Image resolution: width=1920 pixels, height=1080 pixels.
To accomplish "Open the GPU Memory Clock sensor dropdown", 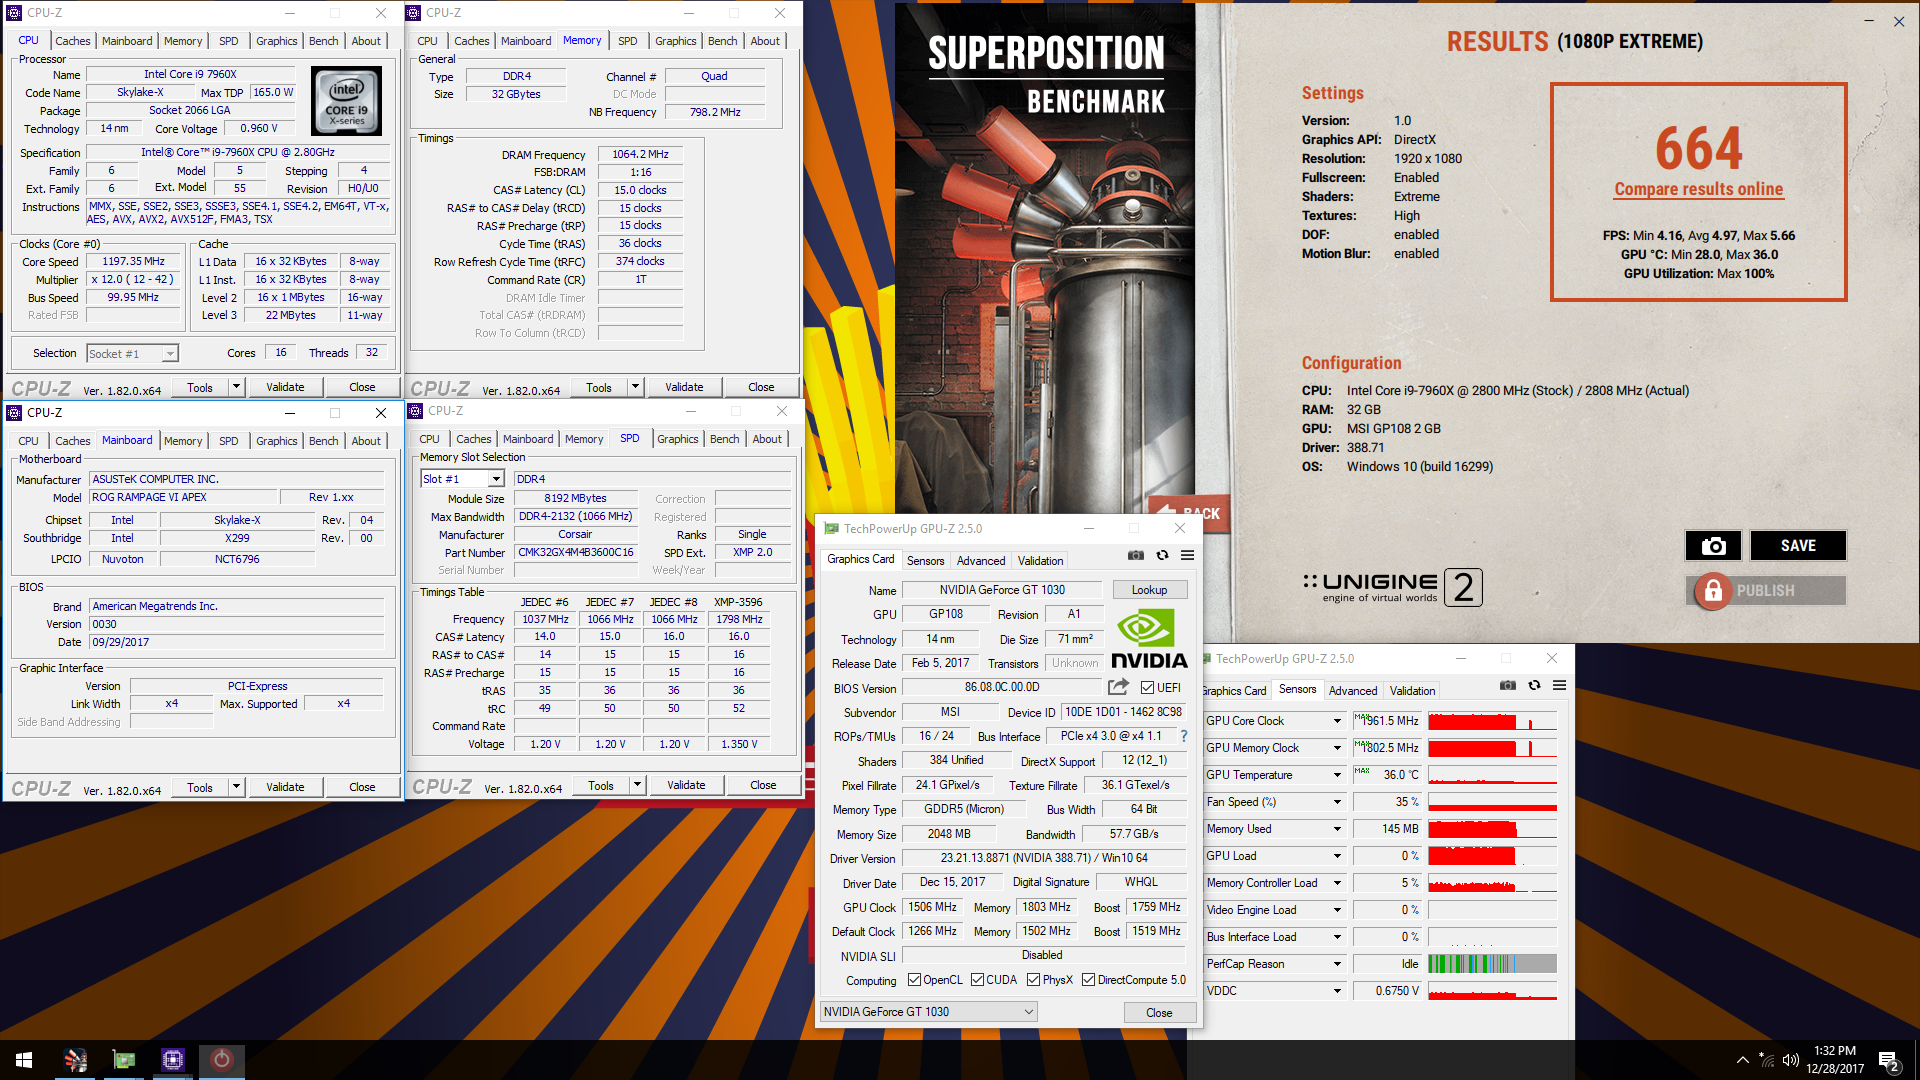I will tap(1337, 748).
